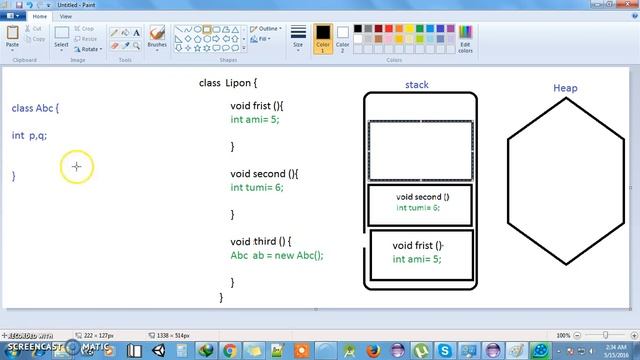This screenshot has width=640, height=360.
Task: Select the Color picker eyedropper tool
Action: click(x=125, y=45)
